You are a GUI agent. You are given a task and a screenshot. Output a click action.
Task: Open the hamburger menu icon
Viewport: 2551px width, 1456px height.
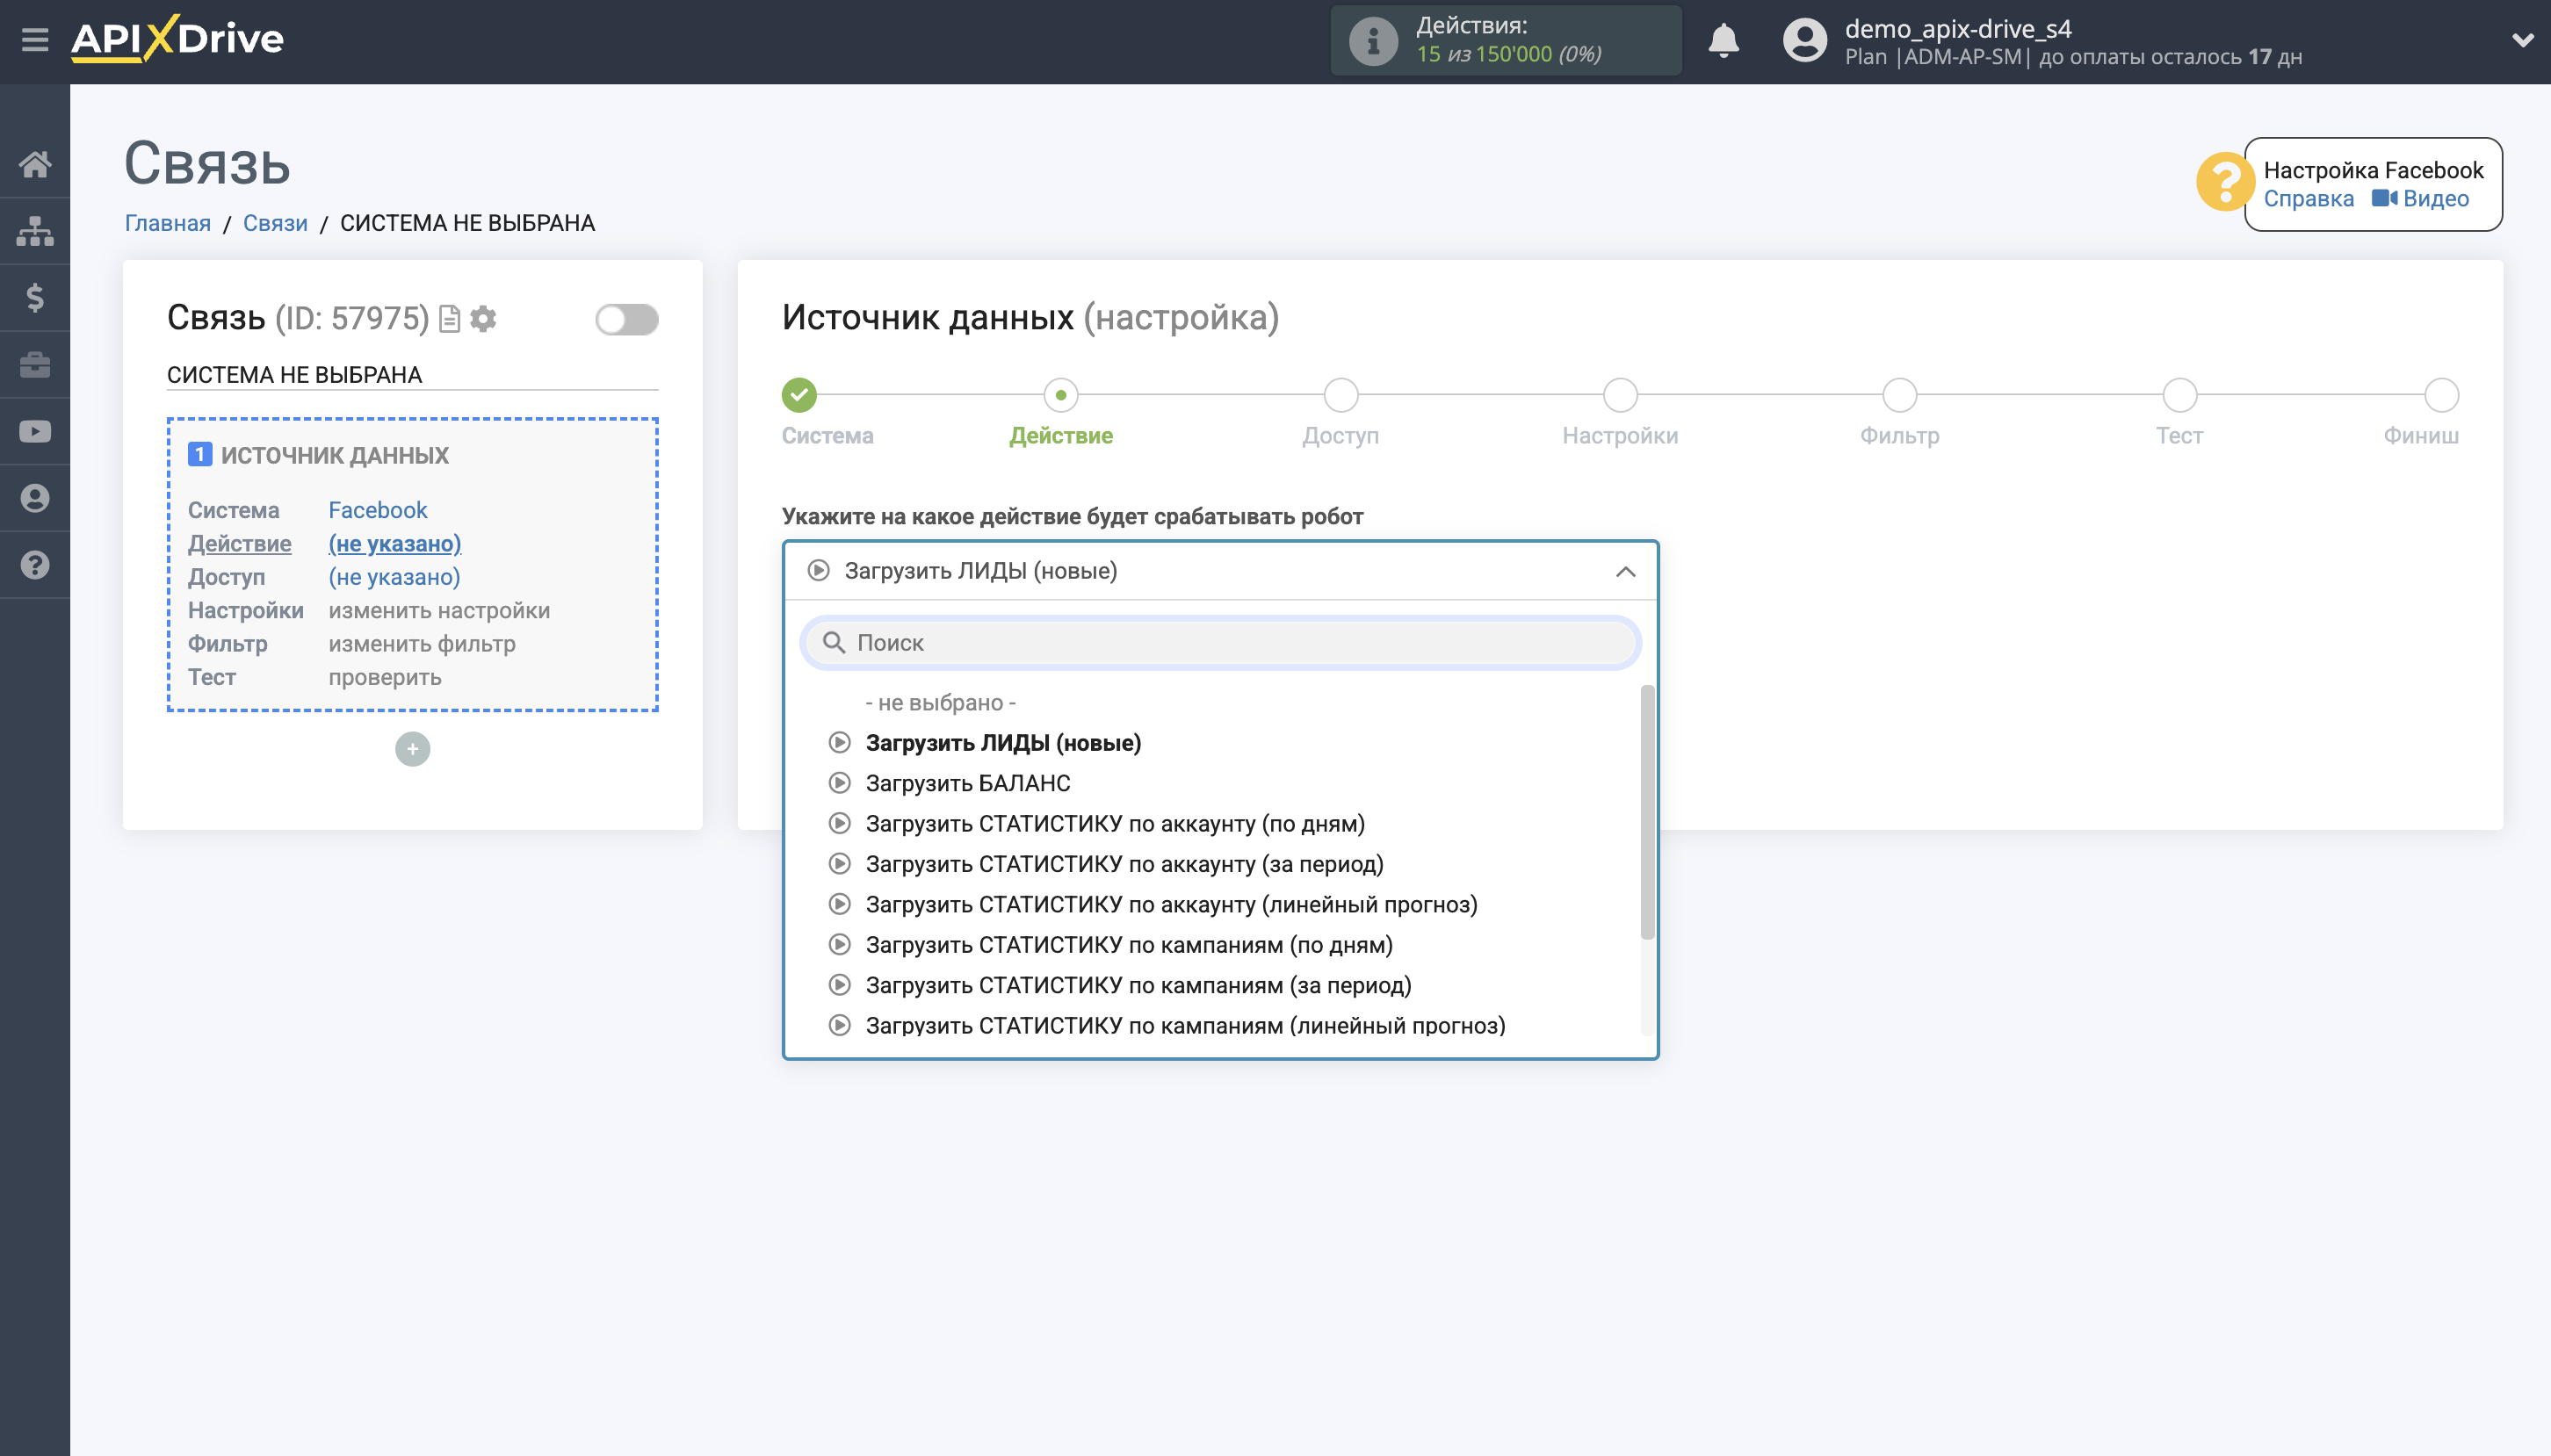tap(35, 40)
